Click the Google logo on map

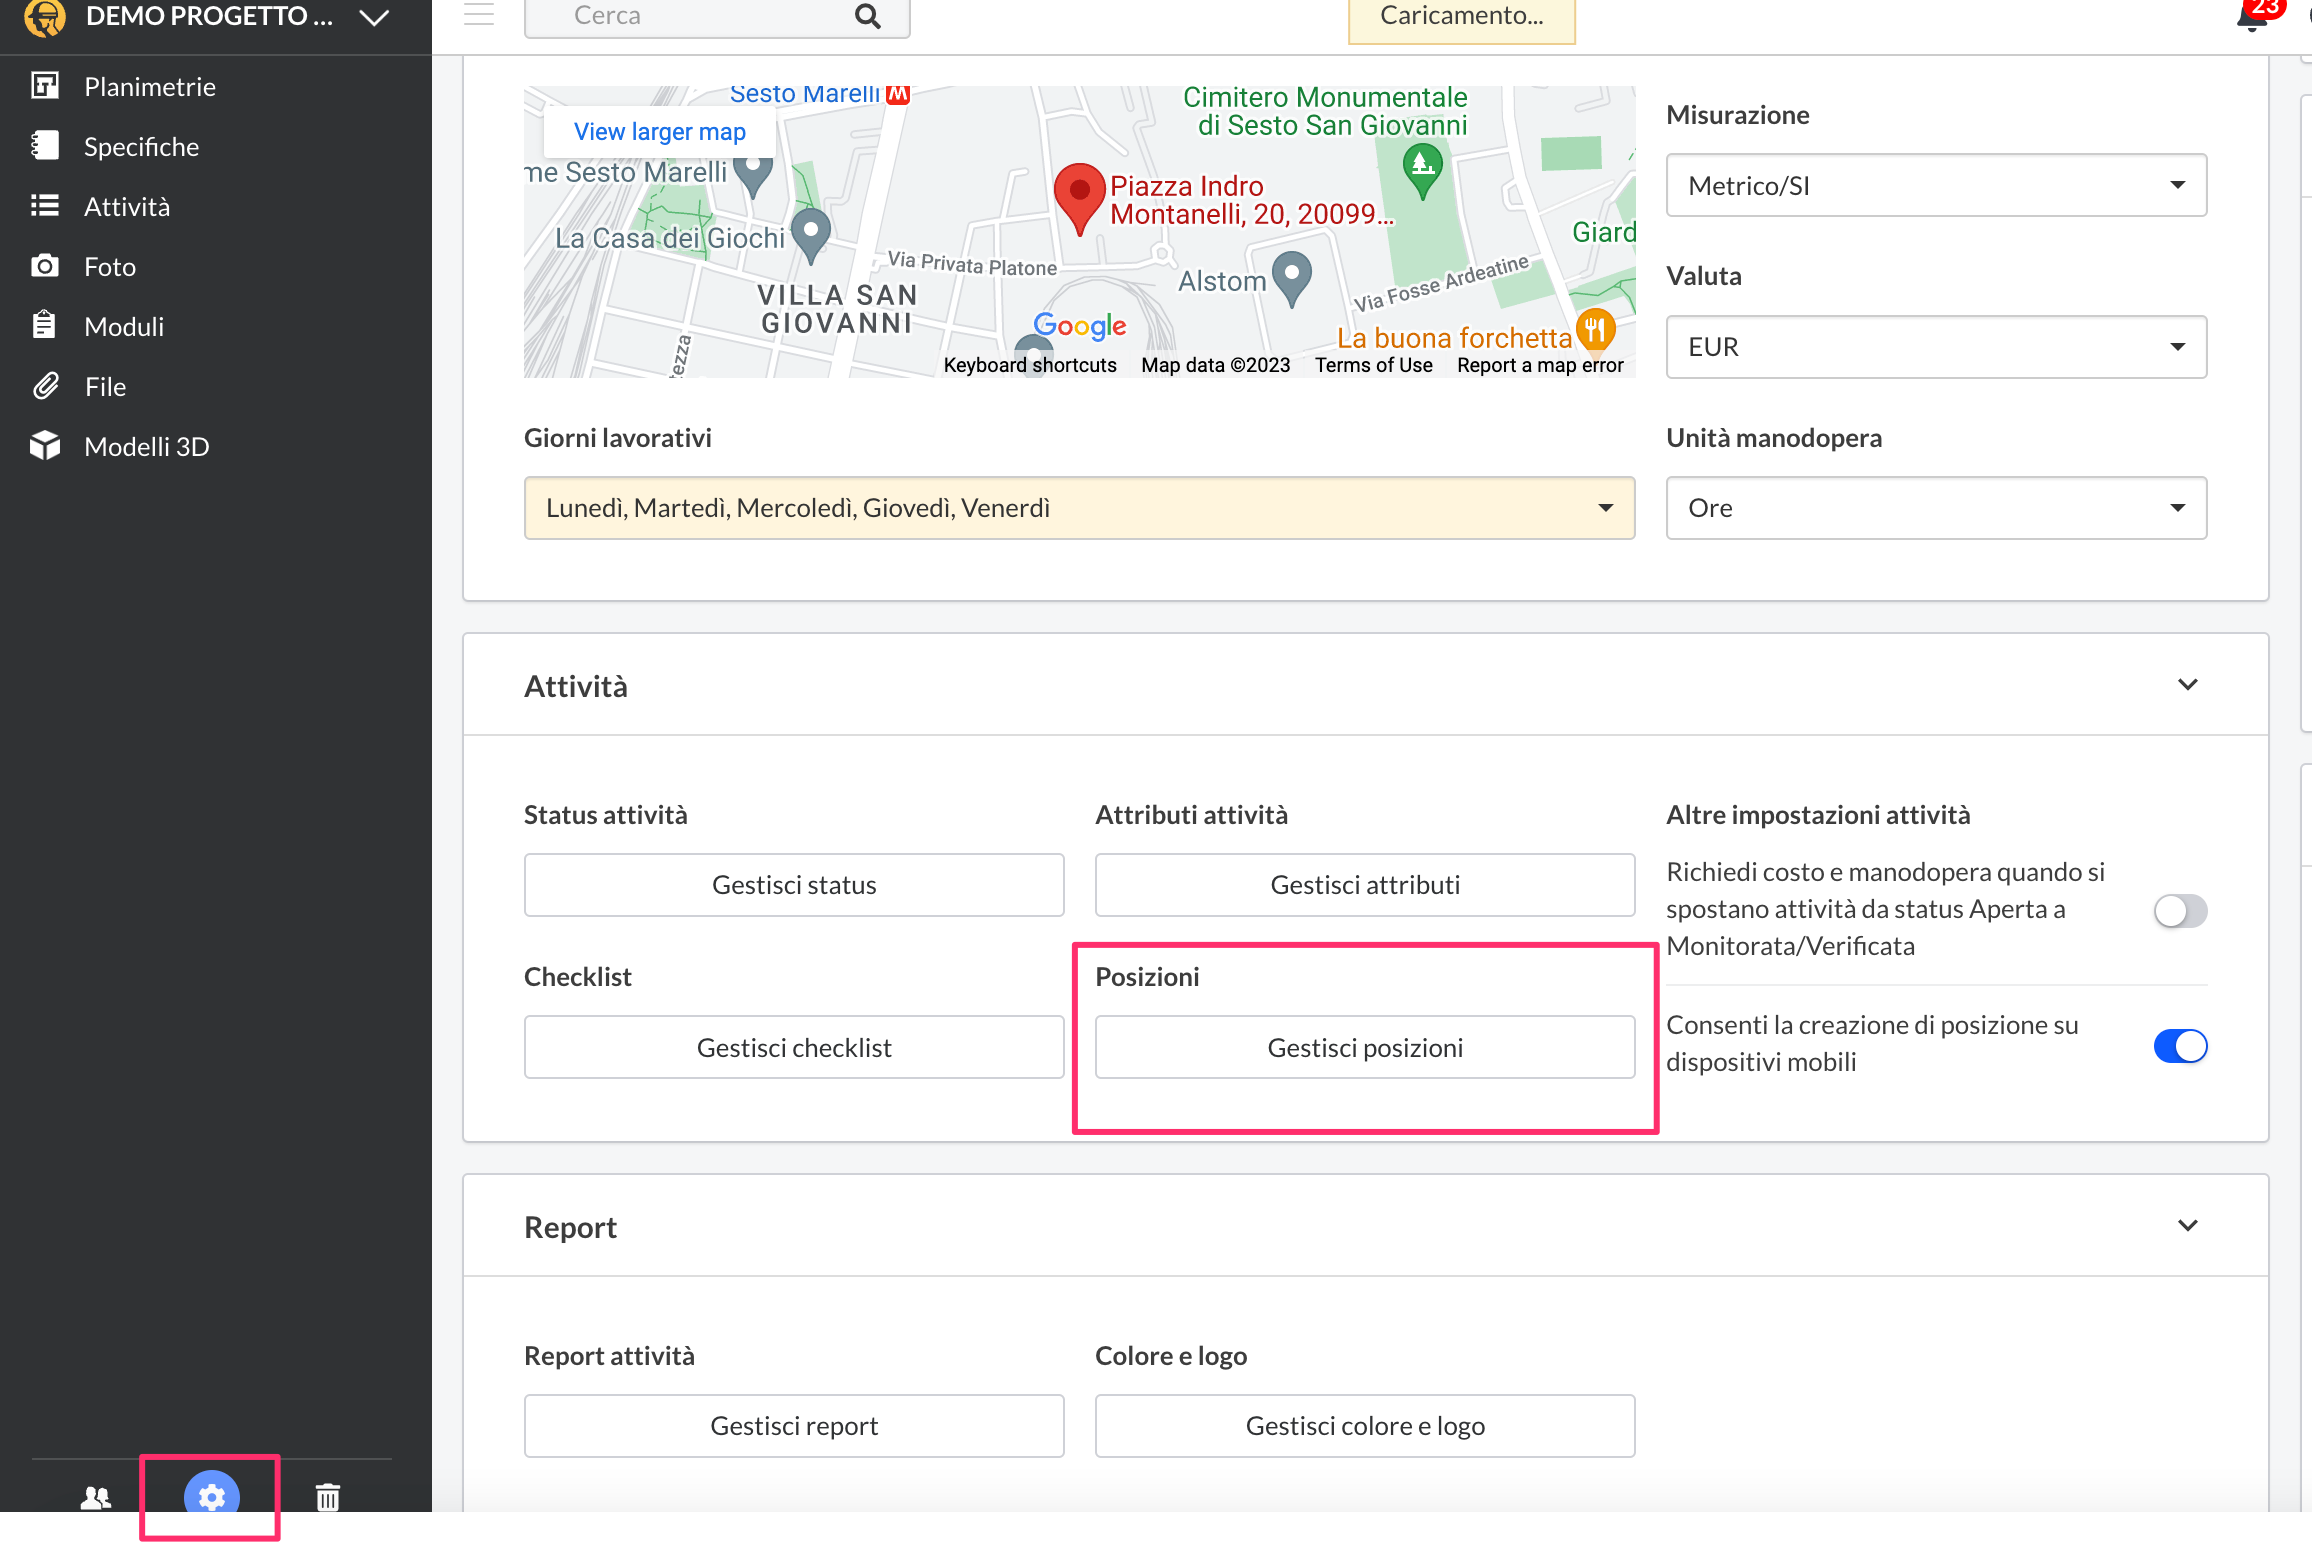[x=1080, y=325]
